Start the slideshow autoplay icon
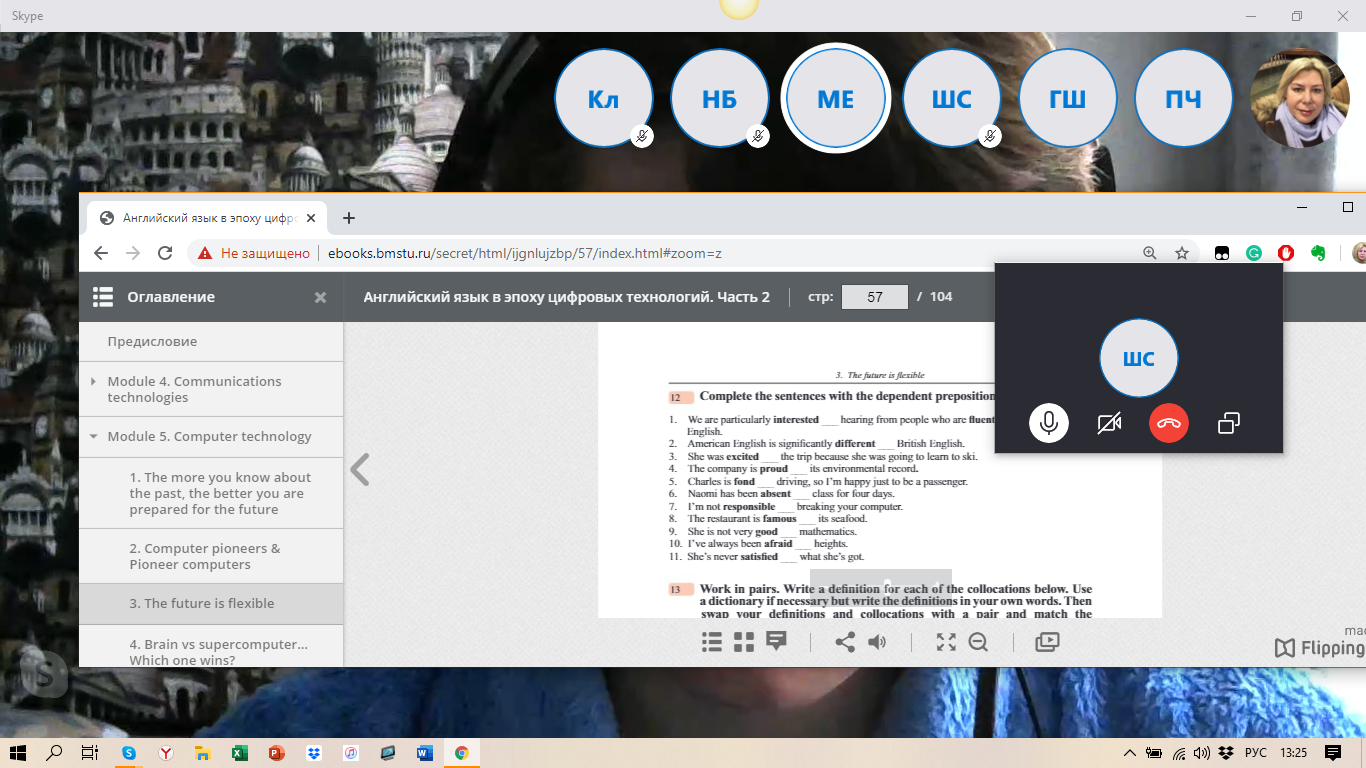The height and width of the screenshot is (768, 1366). coord(1047,642)
